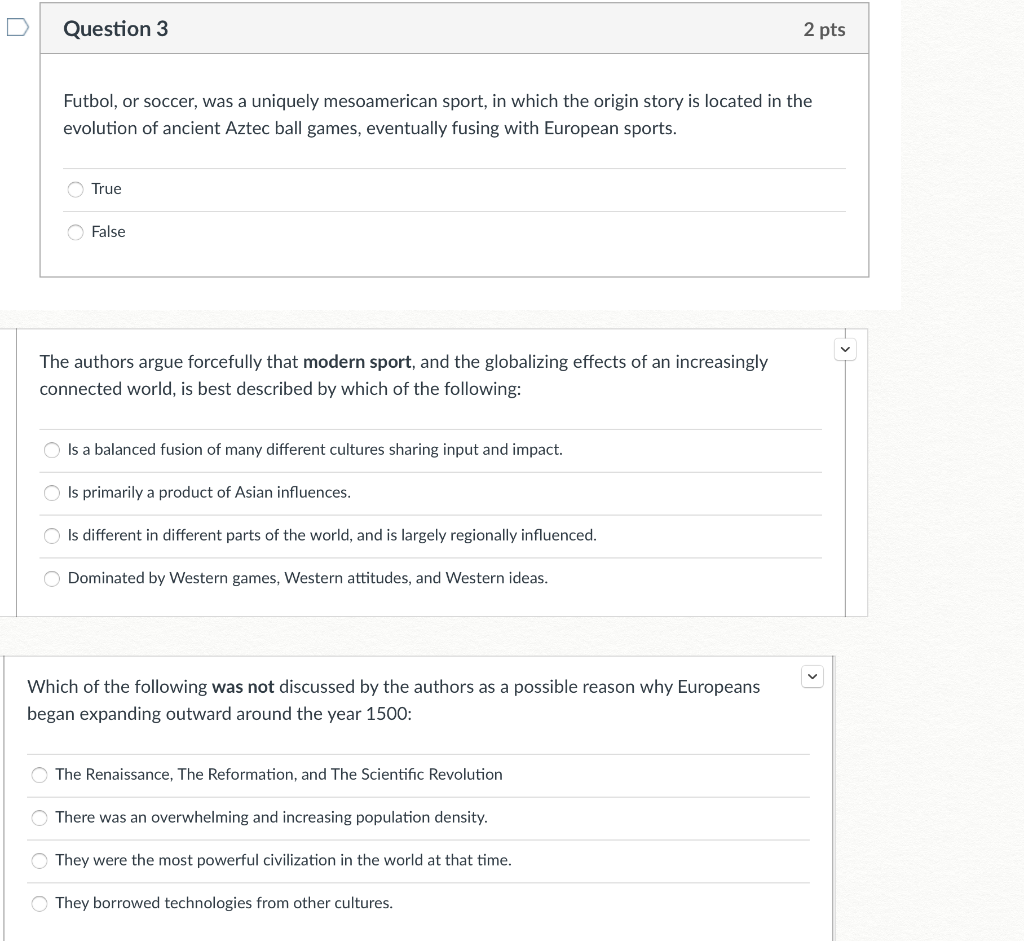Choose the 'most powerful civilization' radio button
The width and height of the screenshot is (1024, 941).
(40, 861)
